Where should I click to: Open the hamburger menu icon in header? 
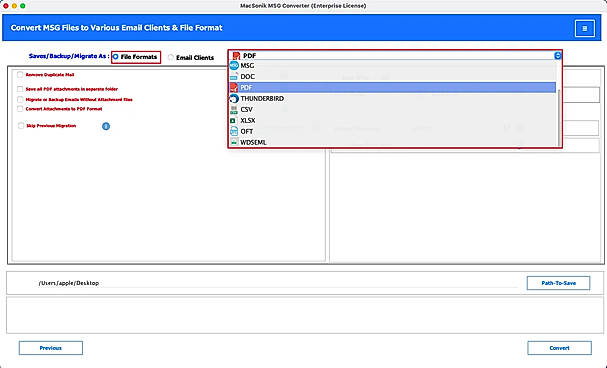[x=585, y=28]
